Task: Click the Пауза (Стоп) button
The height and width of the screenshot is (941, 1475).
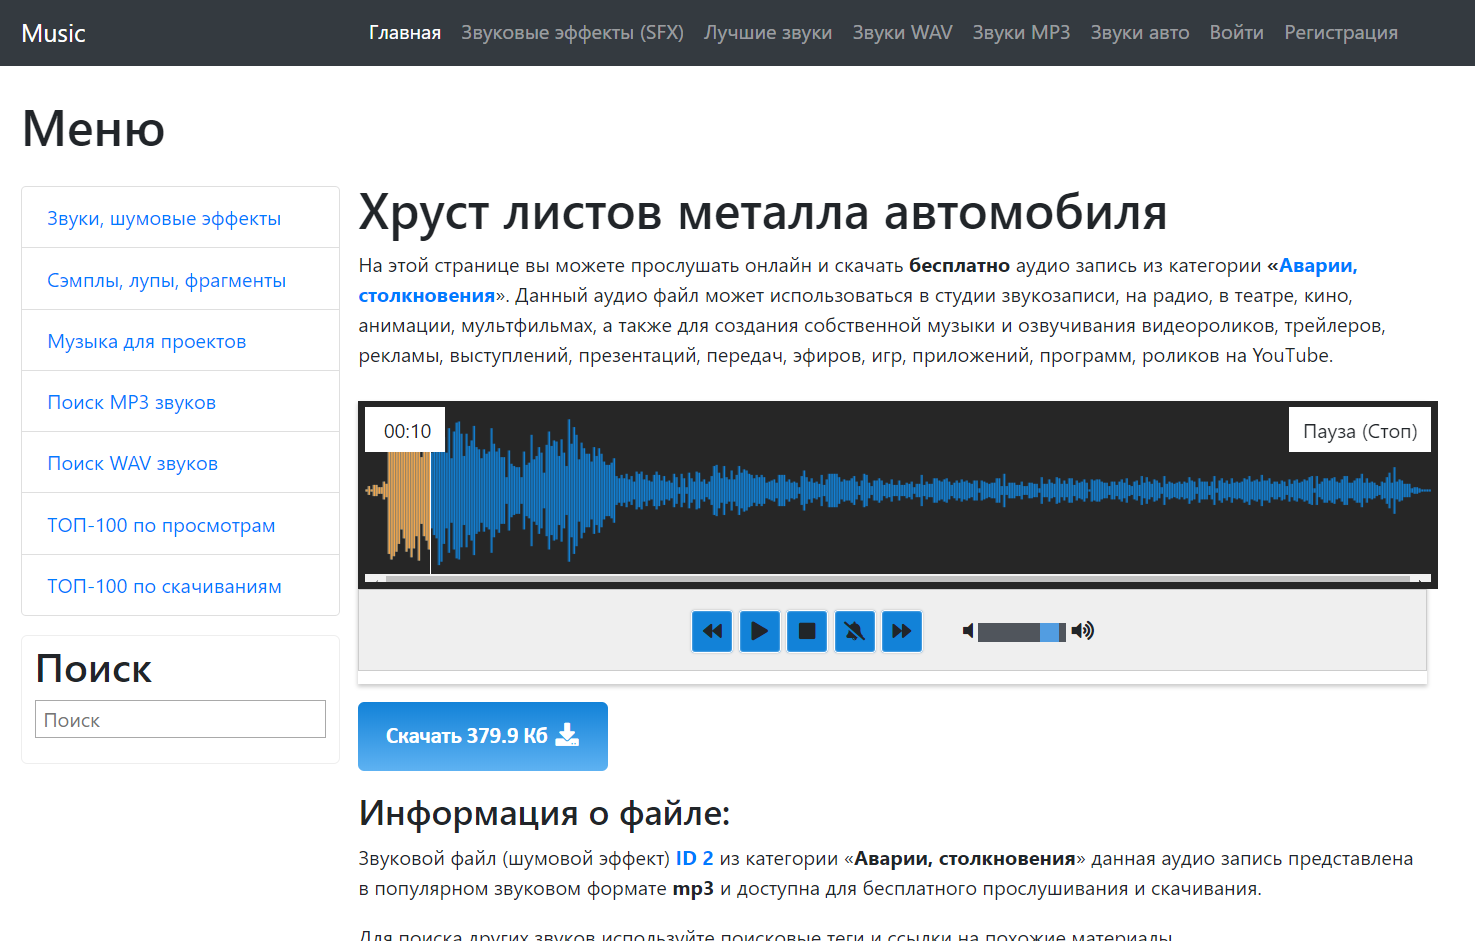Action: (x=1359, y=431)
